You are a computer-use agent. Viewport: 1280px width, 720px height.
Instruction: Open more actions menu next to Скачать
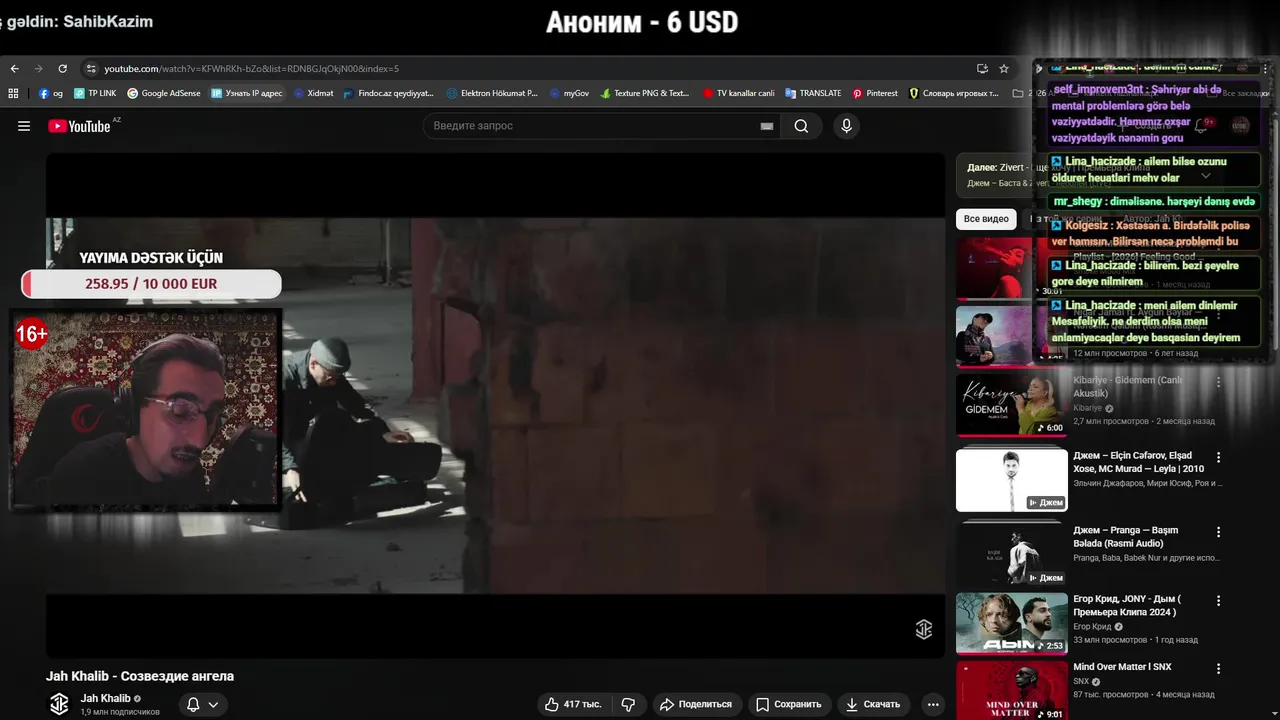pos(933,704)
